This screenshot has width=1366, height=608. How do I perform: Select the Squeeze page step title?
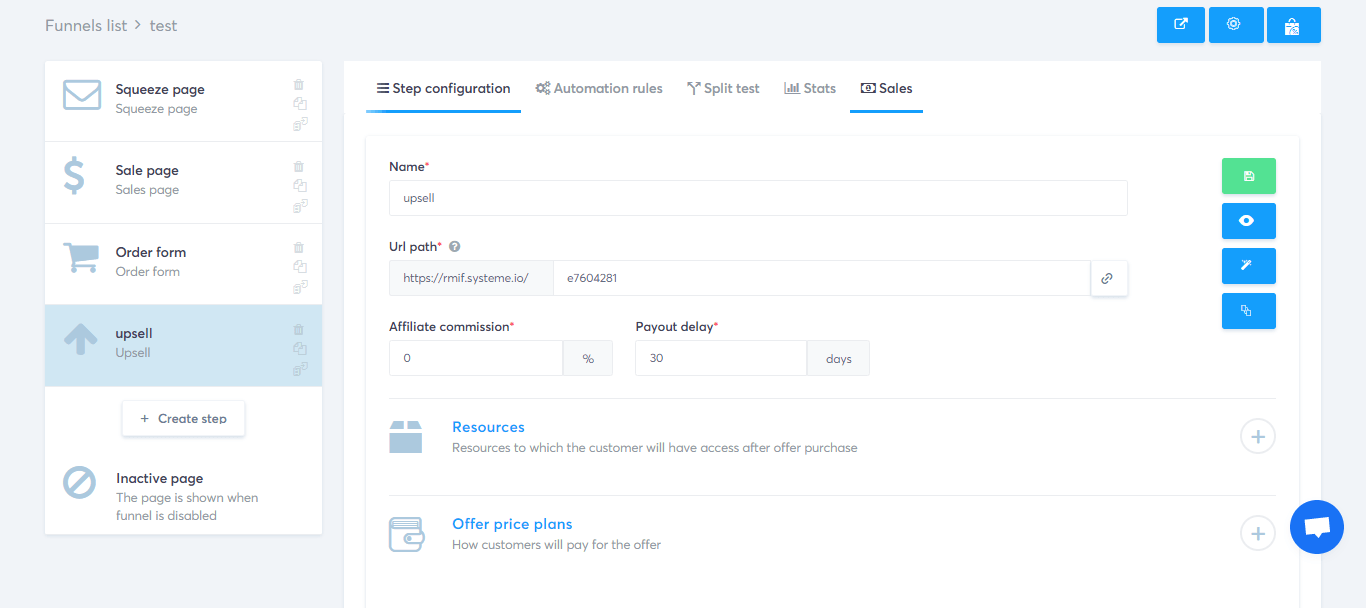point(160,89)
